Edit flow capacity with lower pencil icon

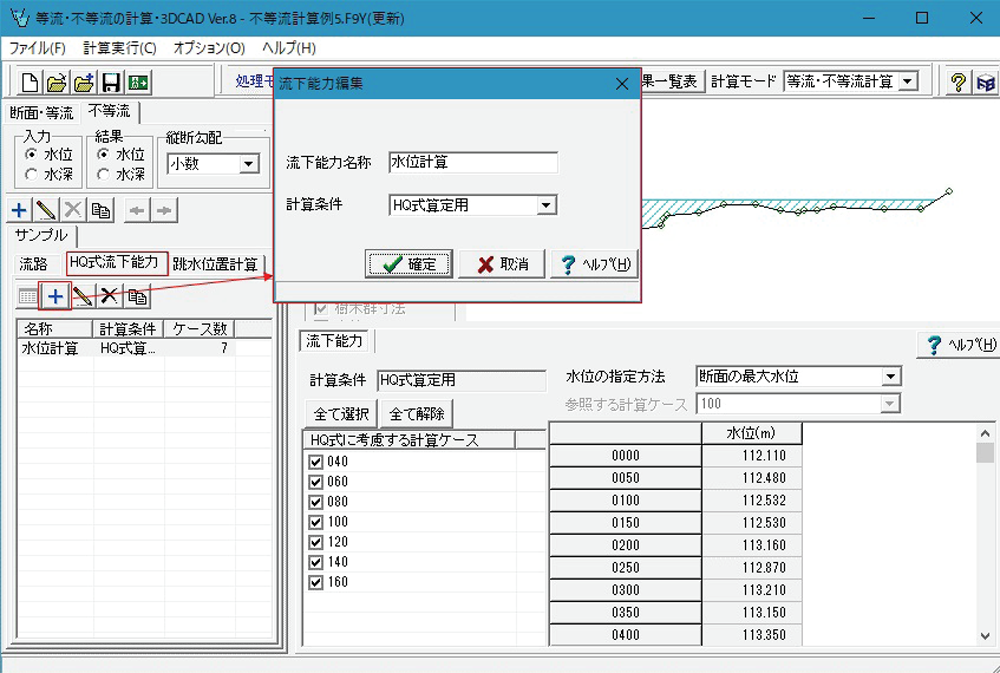(82, 296)
